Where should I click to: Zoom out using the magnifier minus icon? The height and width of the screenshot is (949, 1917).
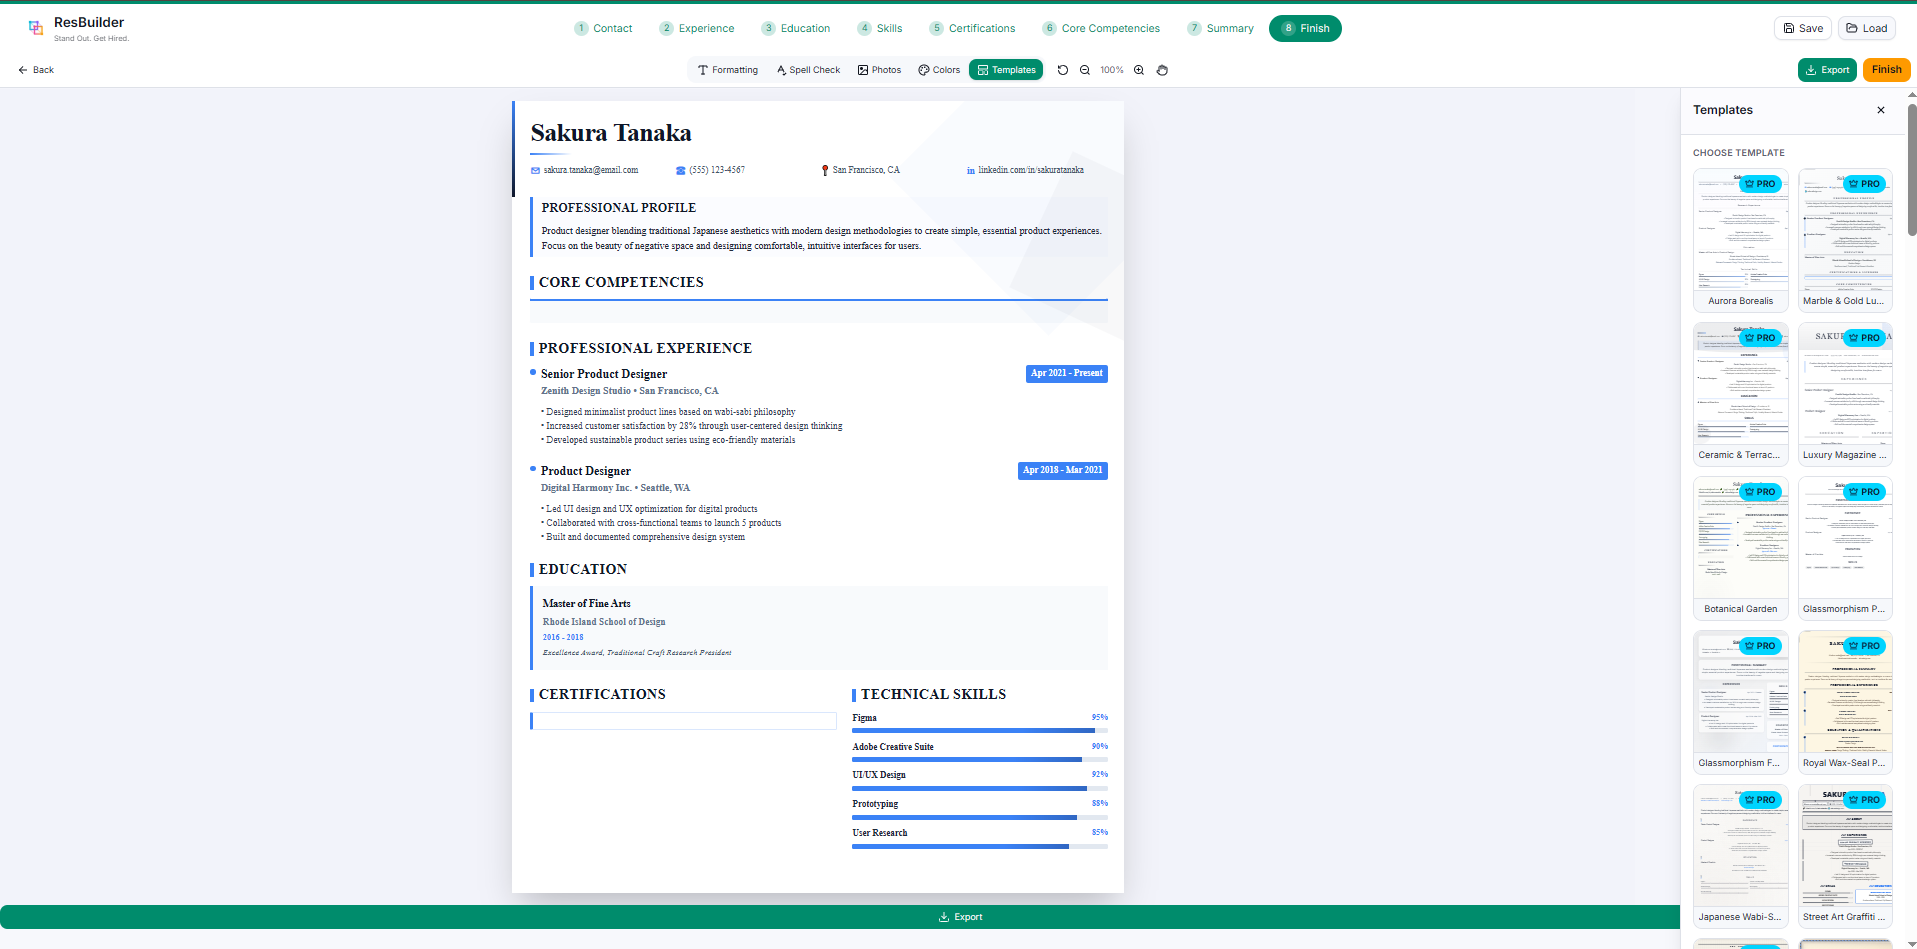[x=1085, y=70]
